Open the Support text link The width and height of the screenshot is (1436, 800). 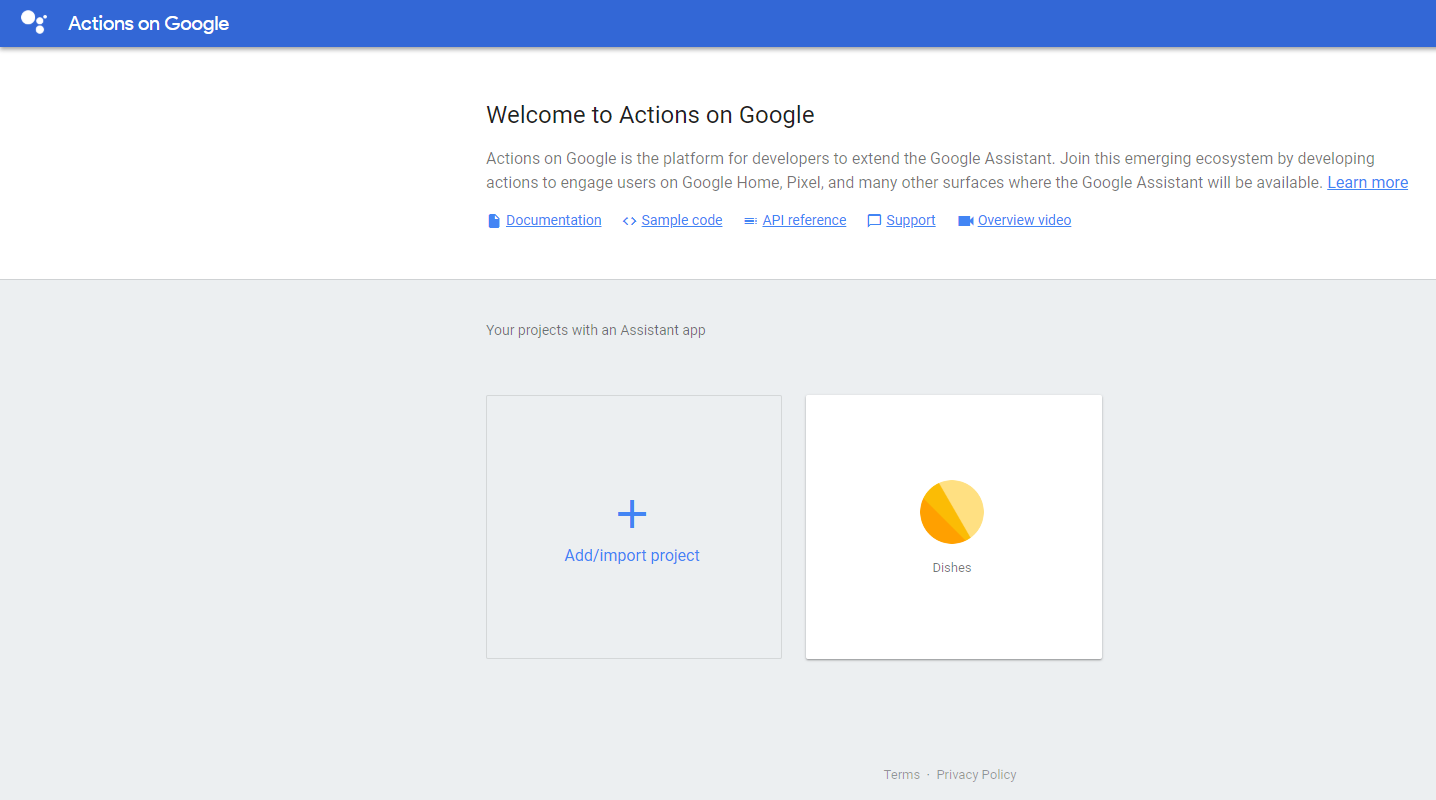(x=910, y=221)
